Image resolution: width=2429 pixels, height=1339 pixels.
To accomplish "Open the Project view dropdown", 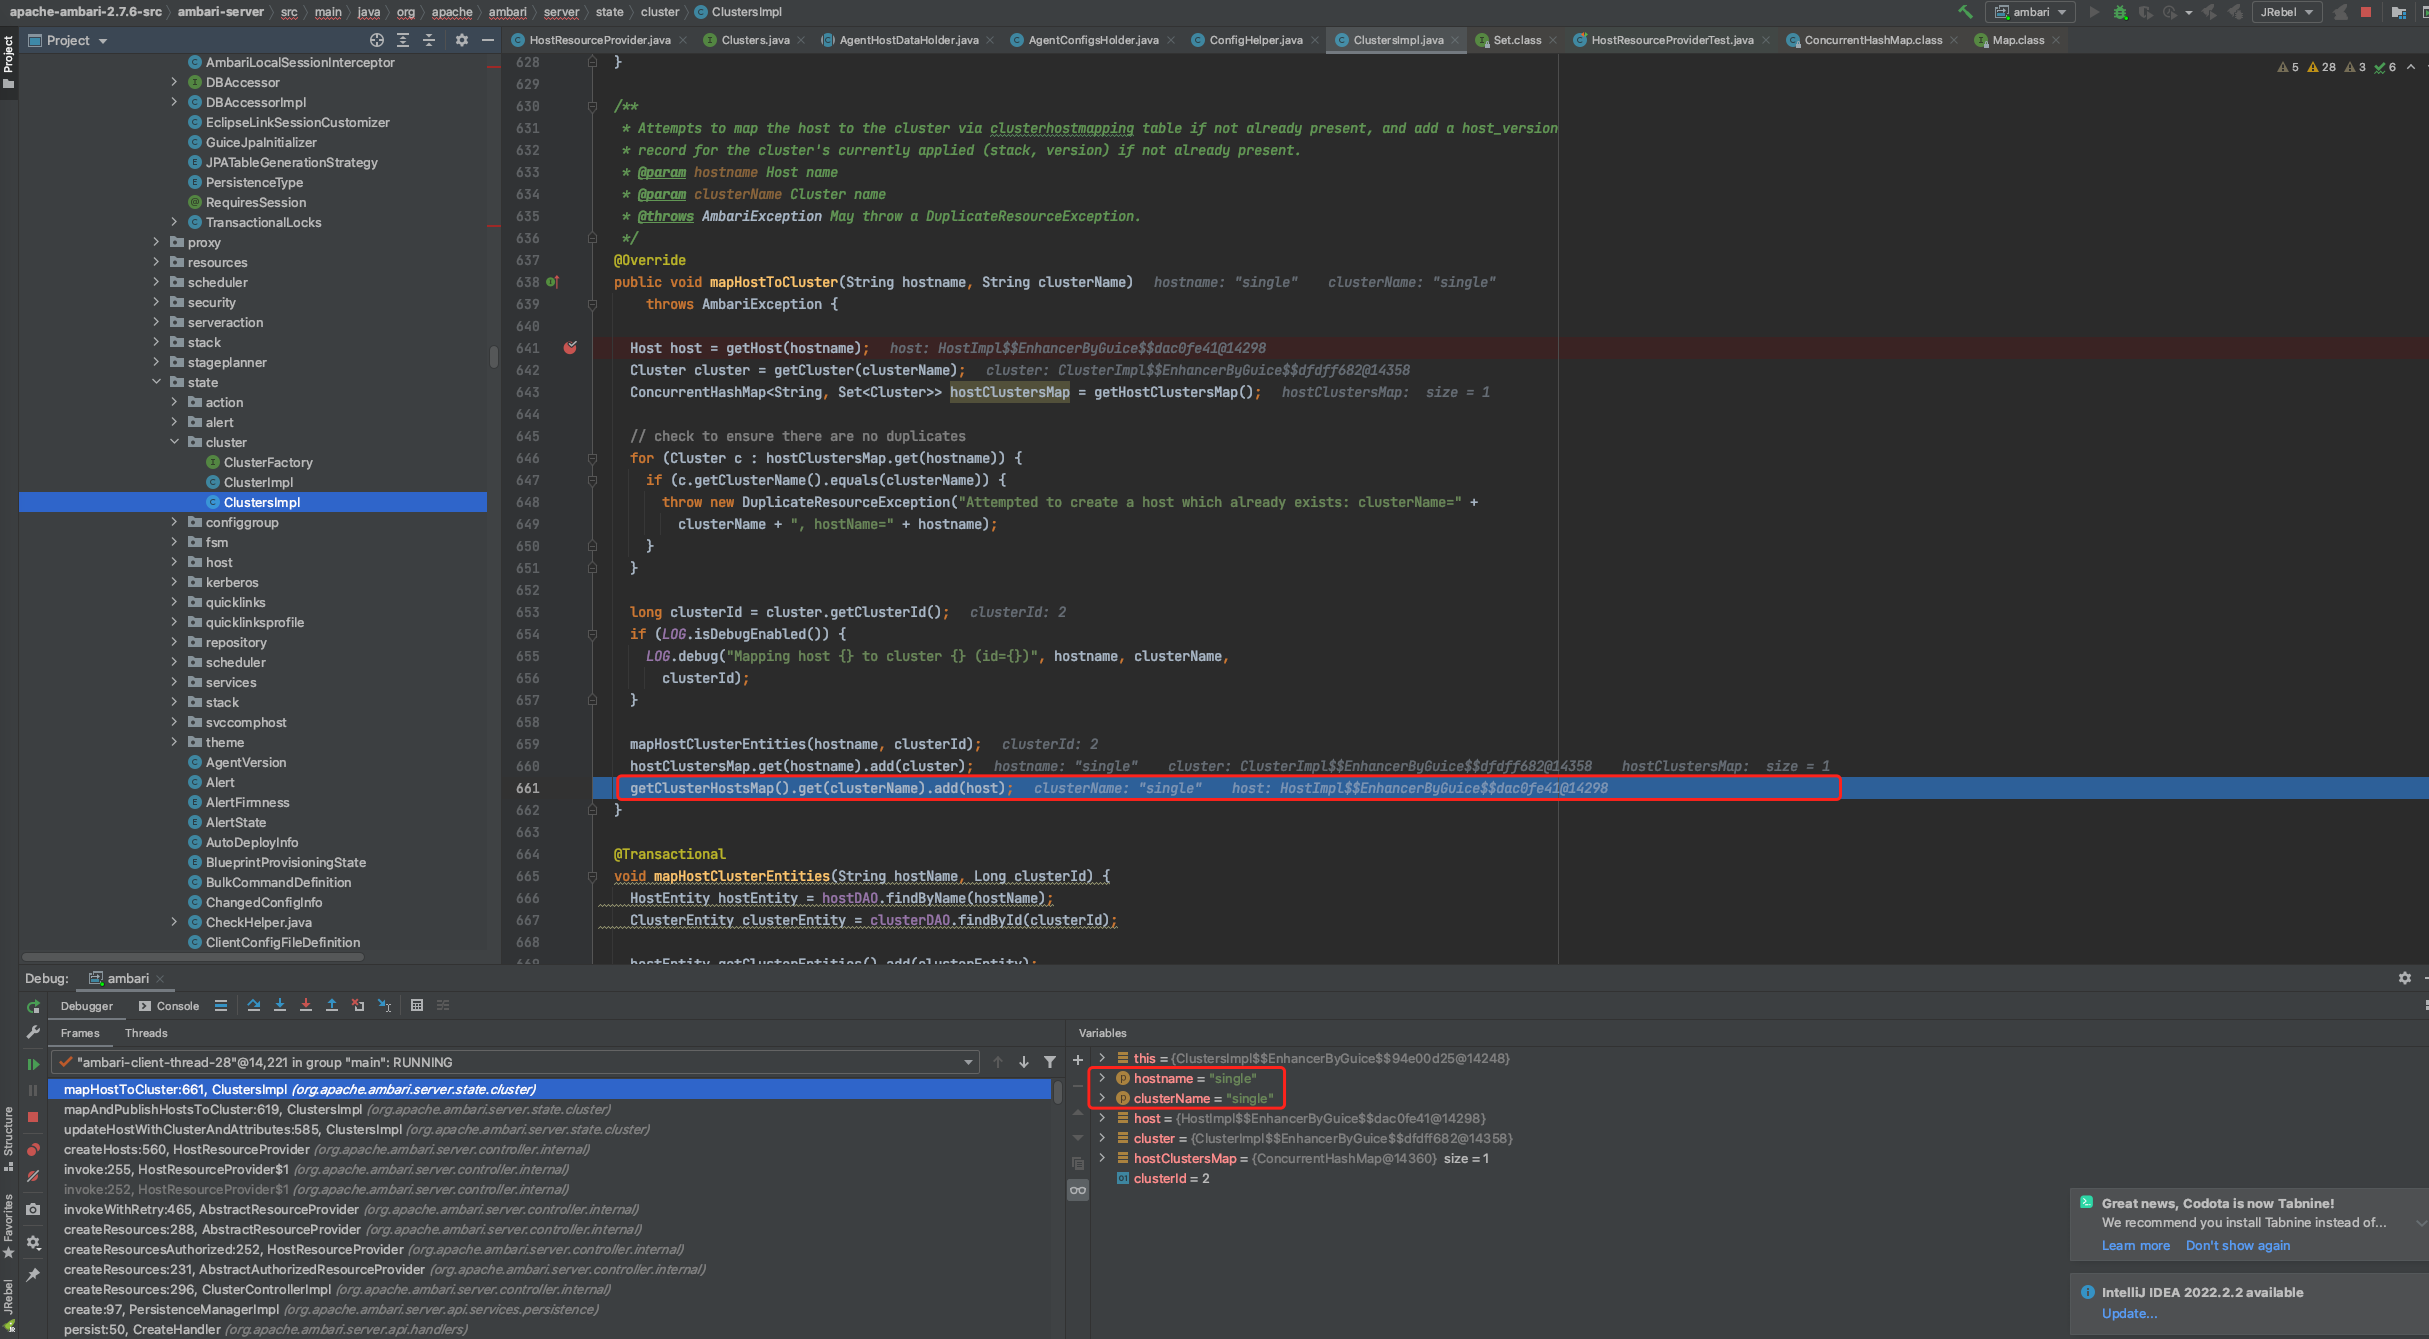I will [68, 40].
